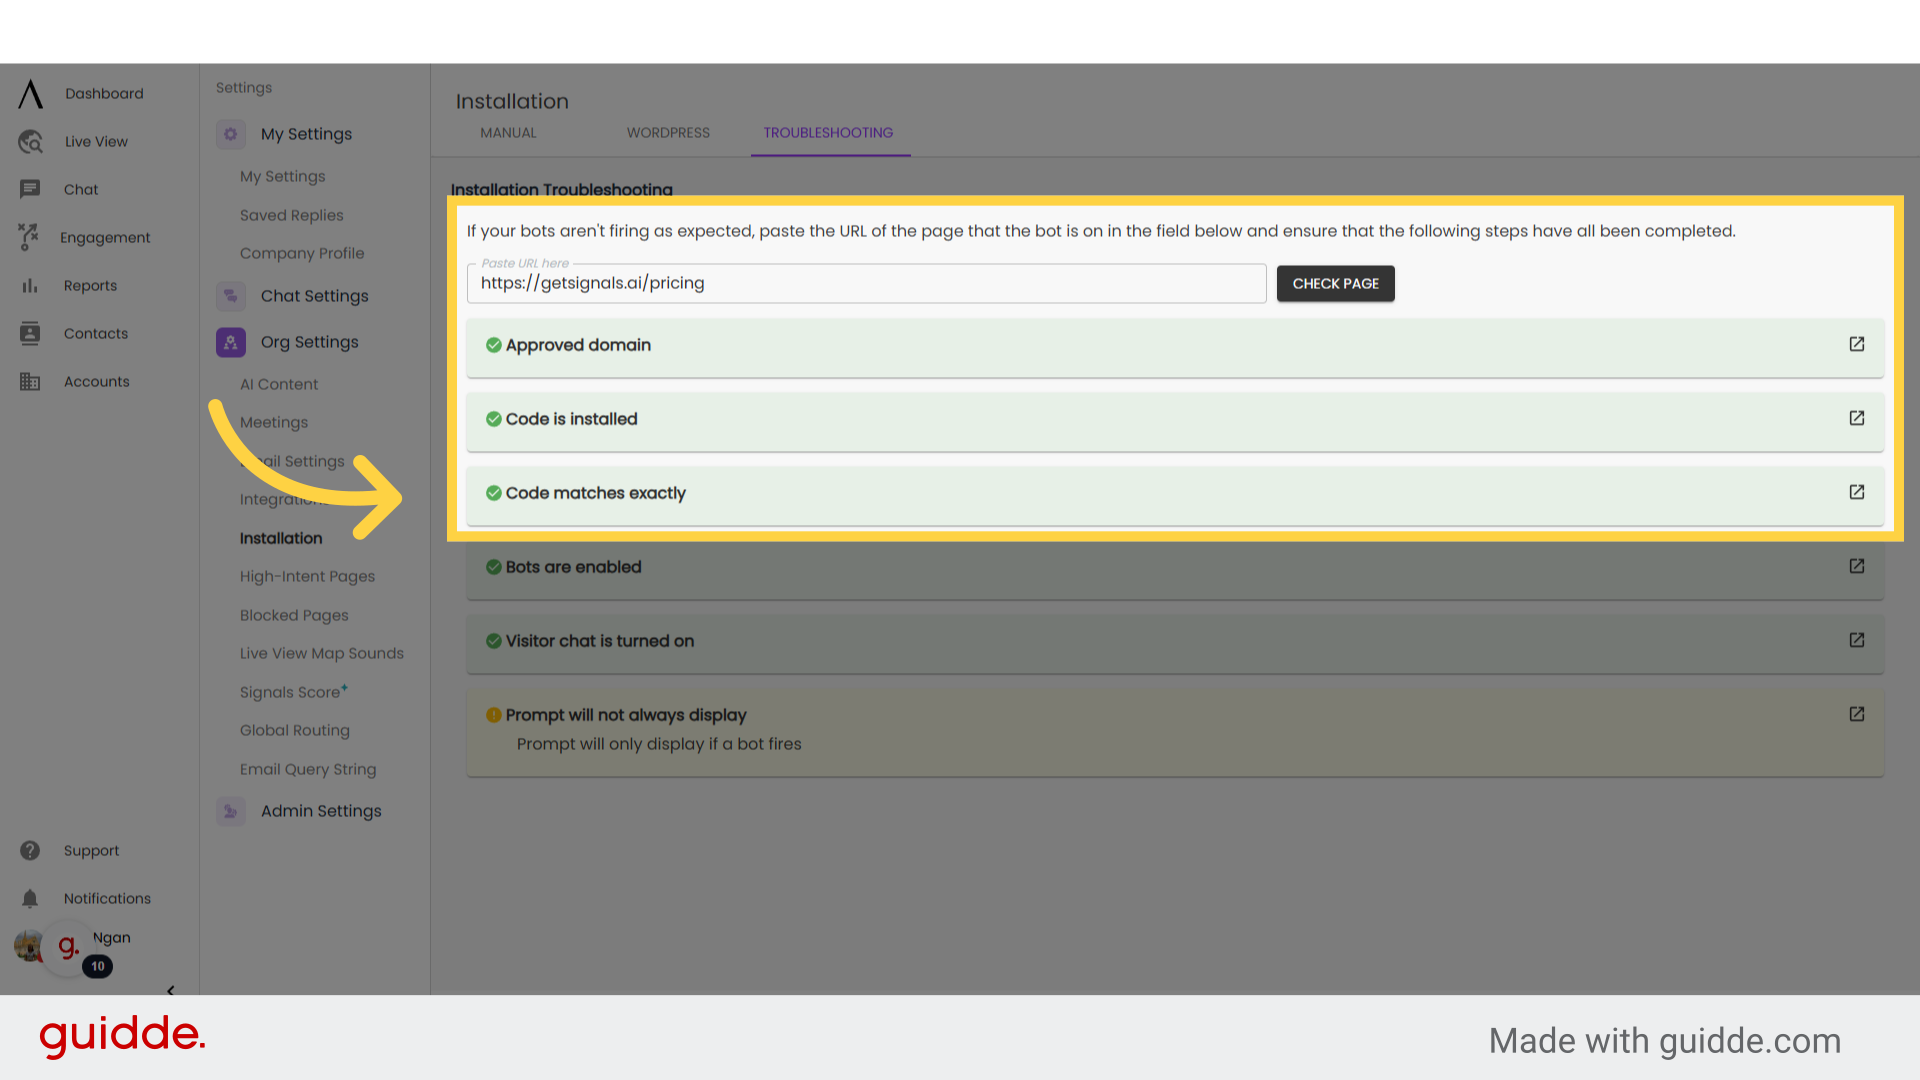Open Company Profile settings
The height and width of the screenshot is (1080, 1920).
302,253
